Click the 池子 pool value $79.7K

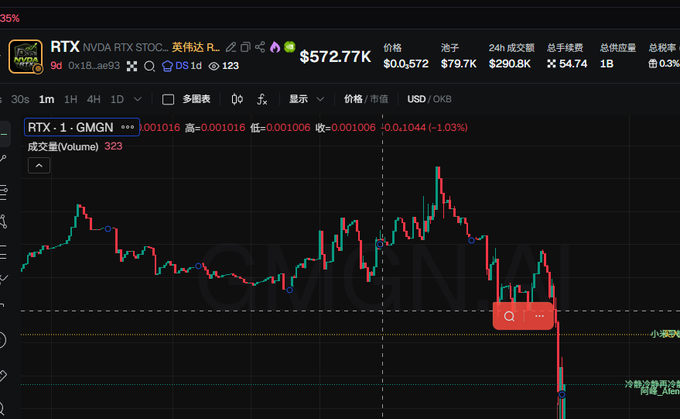coord(459,64)
